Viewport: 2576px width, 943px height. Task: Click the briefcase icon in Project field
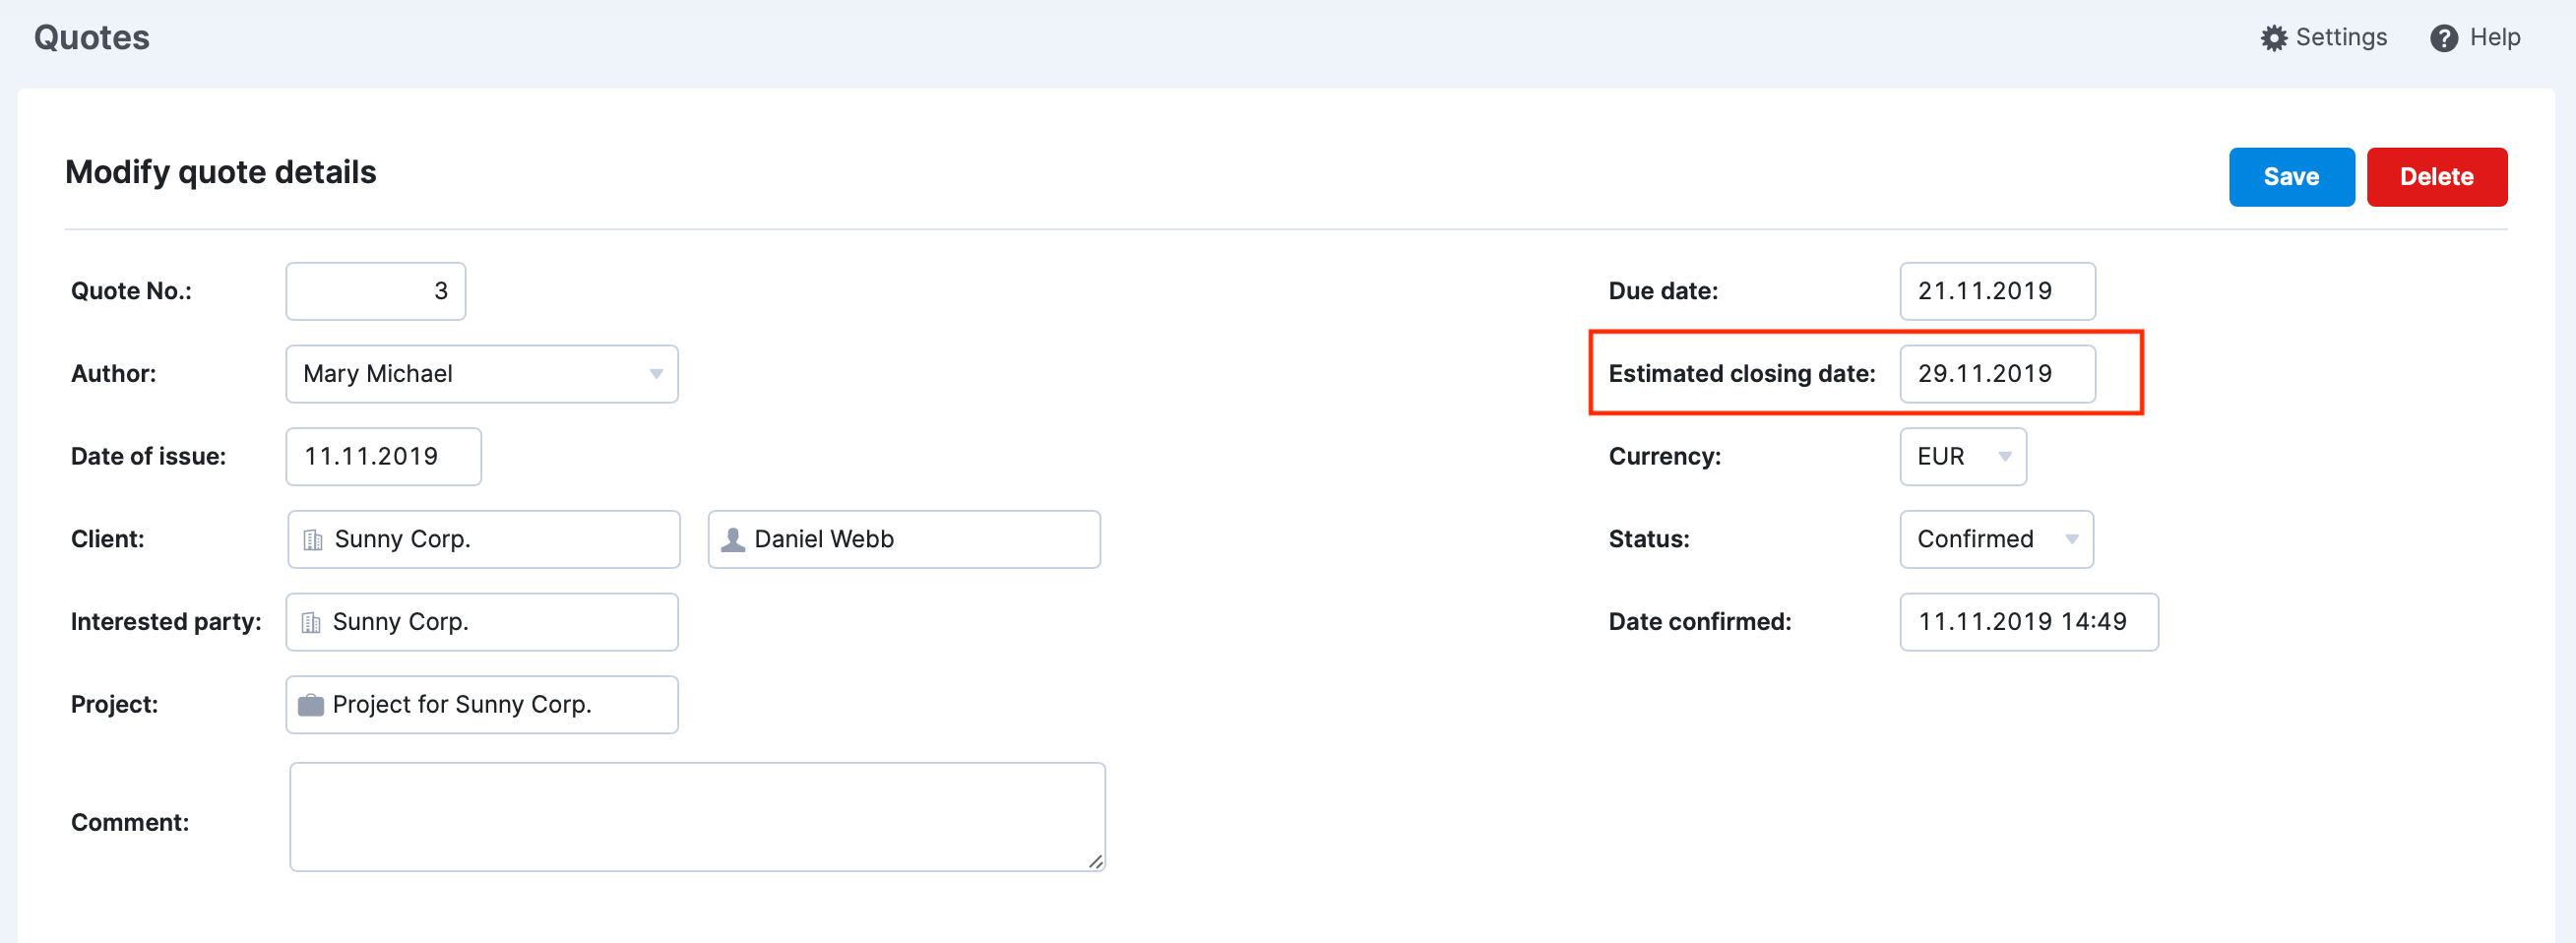tap(311, 705)
